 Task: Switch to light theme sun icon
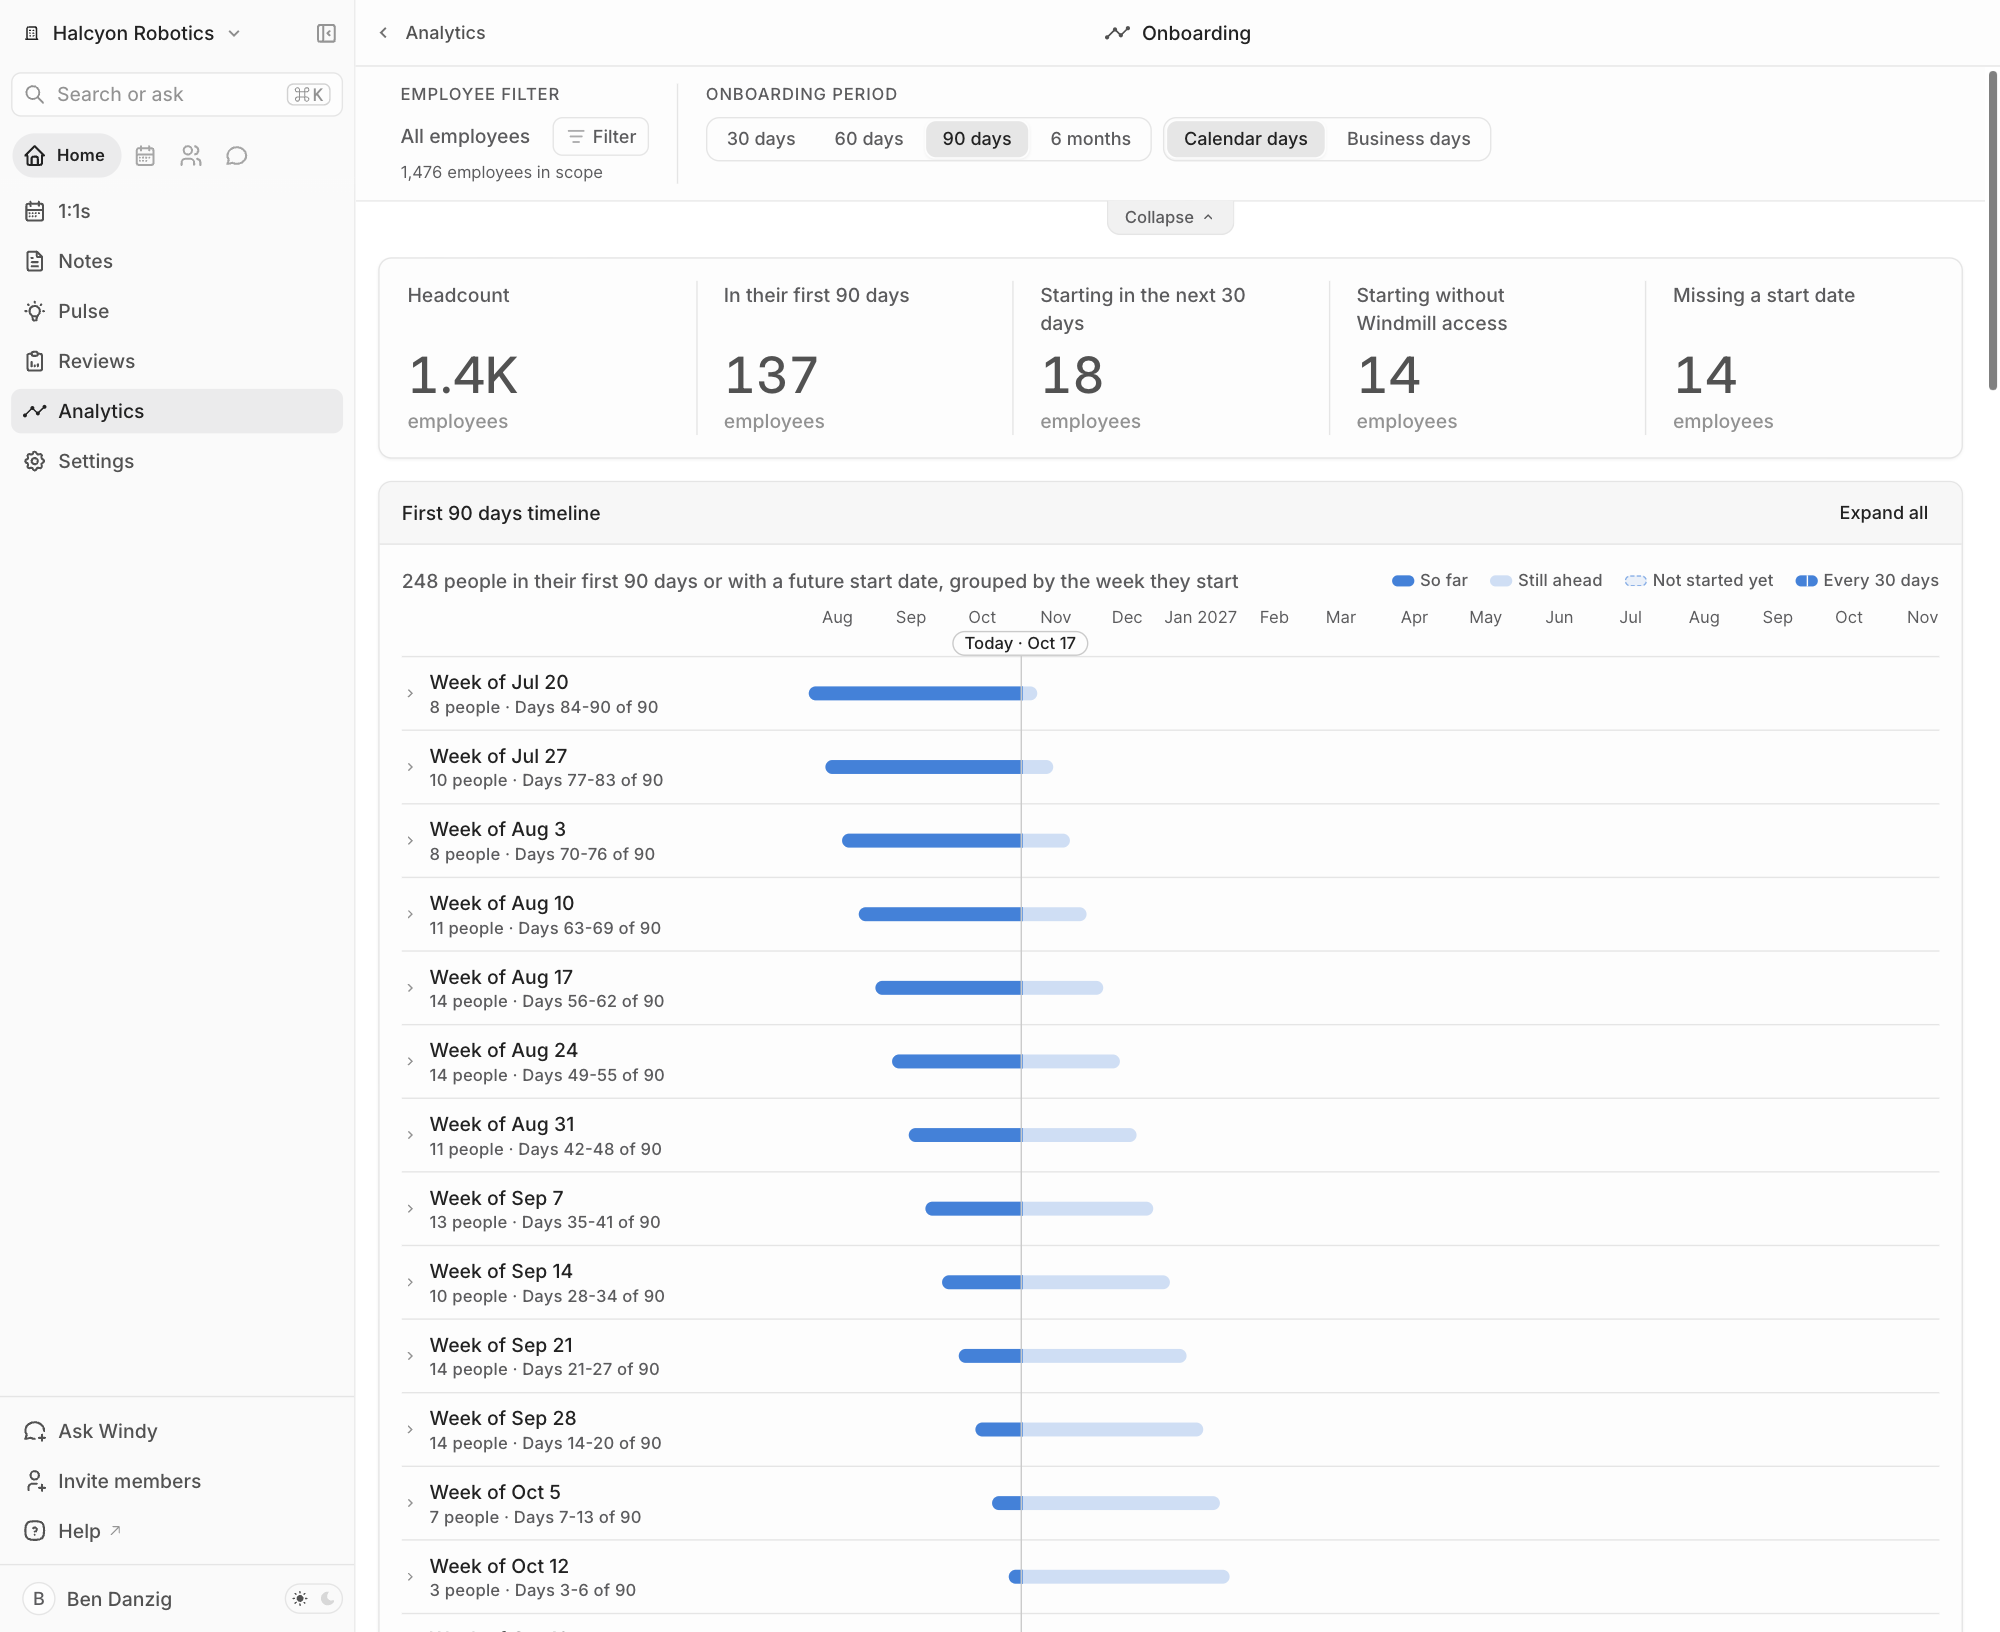click(x=300, y=1599)
